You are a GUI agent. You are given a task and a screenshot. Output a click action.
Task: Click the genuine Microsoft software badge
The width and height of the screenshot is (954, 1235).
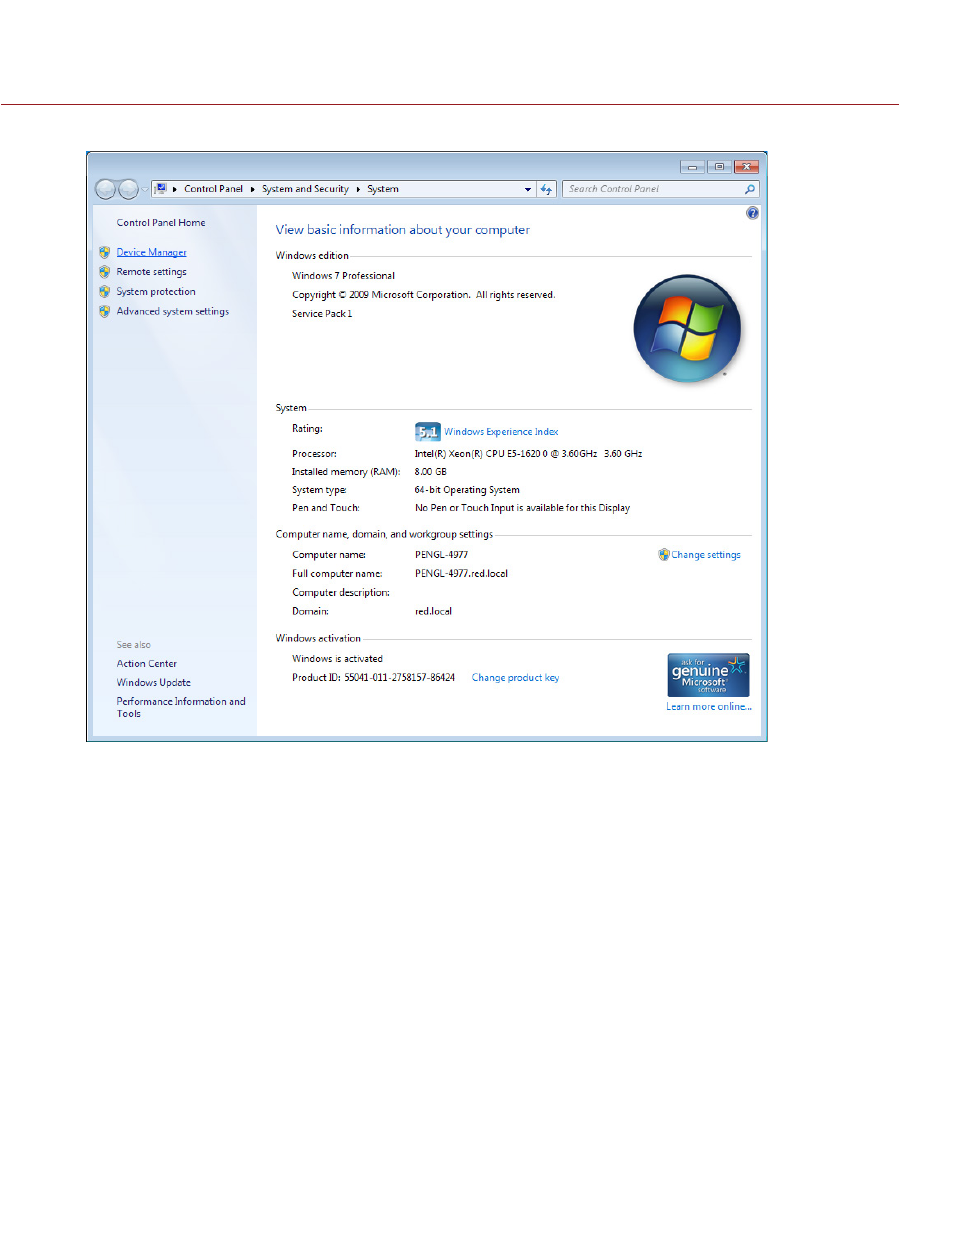pos(708,675)
